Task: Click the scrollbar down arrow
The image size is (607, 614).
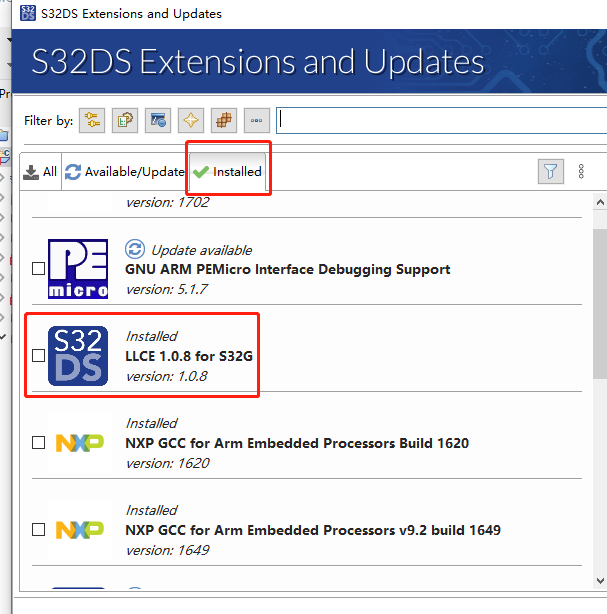Action: 600,580
